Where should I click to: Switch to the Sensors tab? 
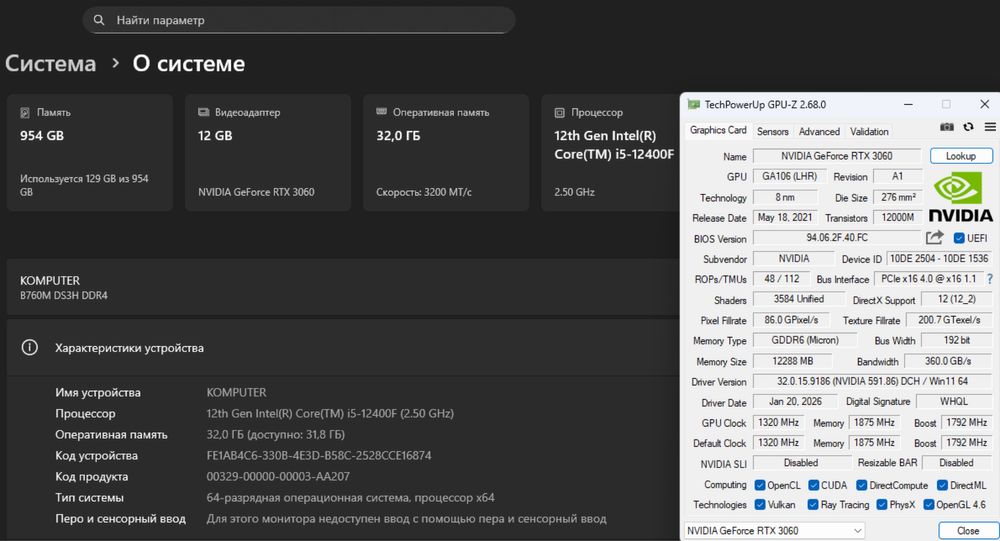[772, 131]
